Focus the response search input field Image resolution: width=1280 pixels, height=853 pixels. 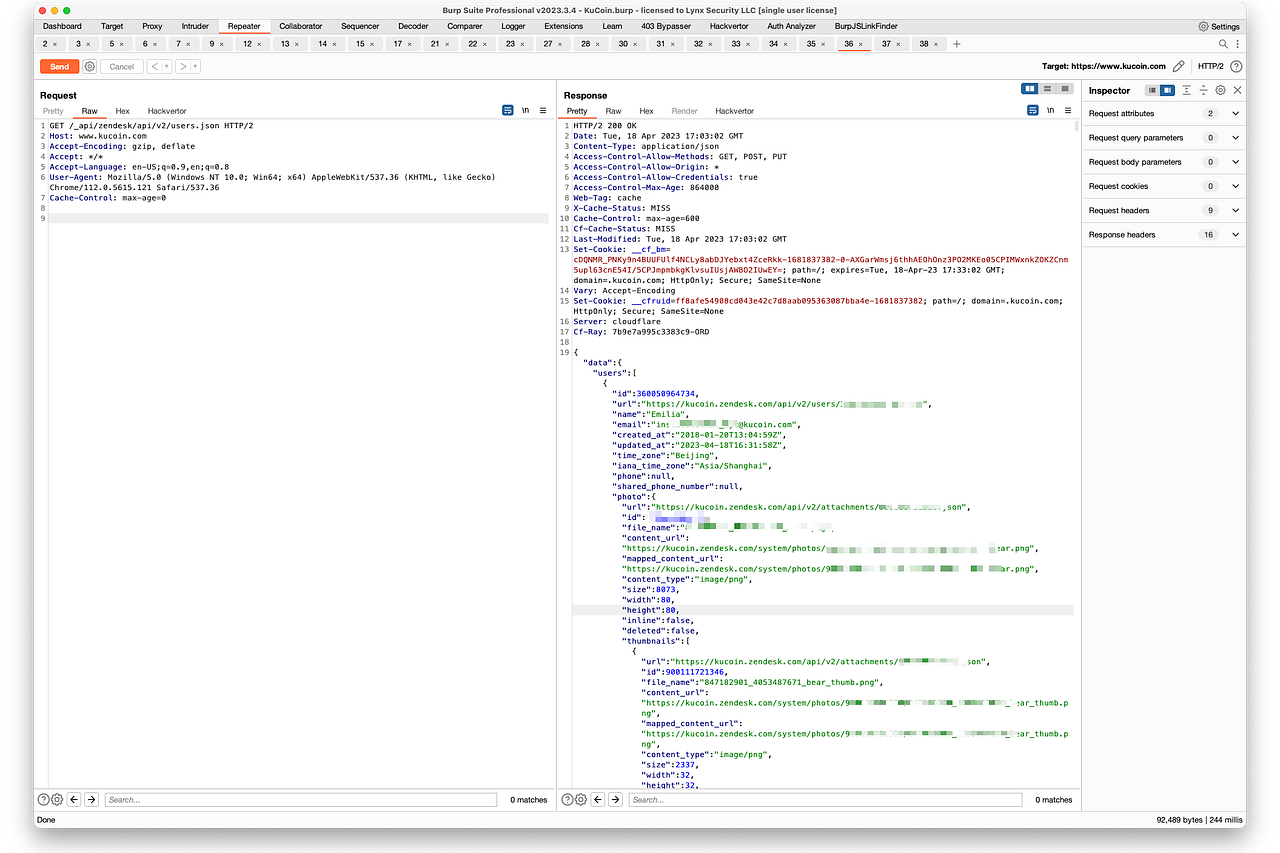pos(825,799)
